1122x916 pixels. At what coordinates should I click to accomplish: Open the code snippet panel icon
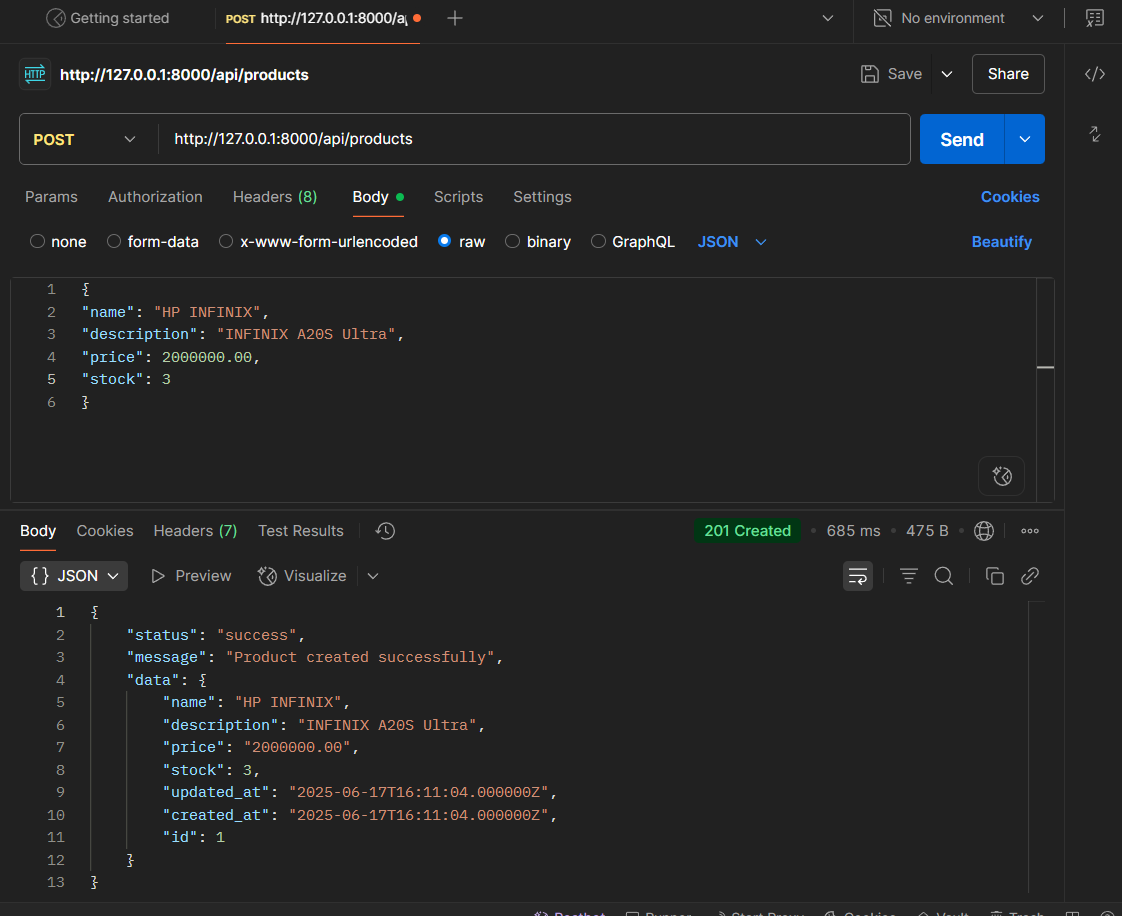(x=1095, y=74)
